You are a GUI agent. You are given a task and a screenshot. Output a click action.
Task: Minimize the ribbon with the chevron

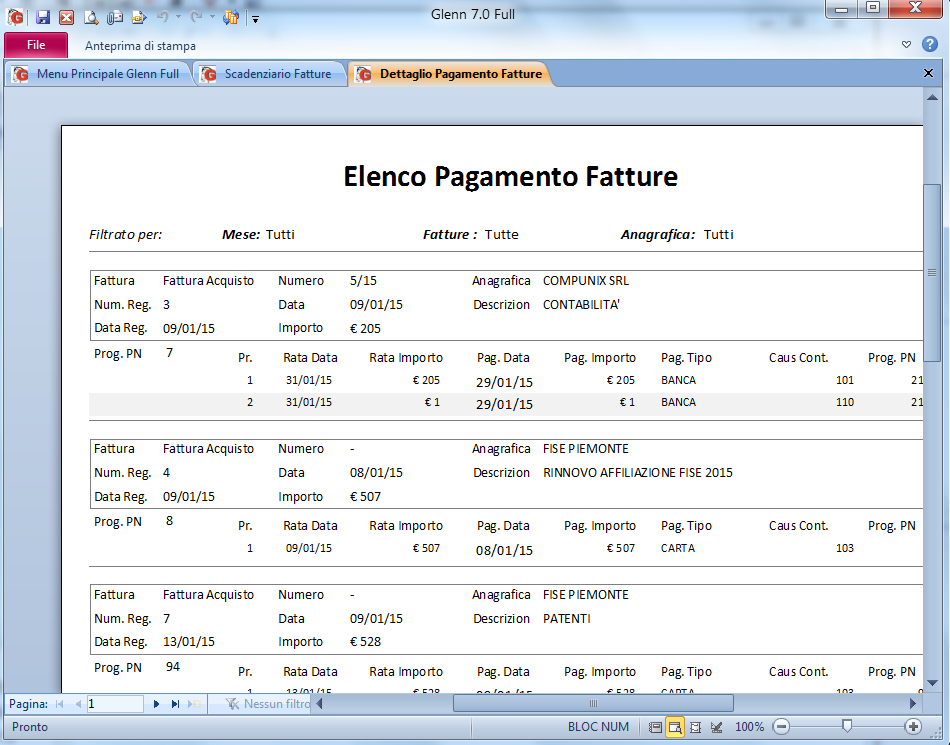pos(906,45)
